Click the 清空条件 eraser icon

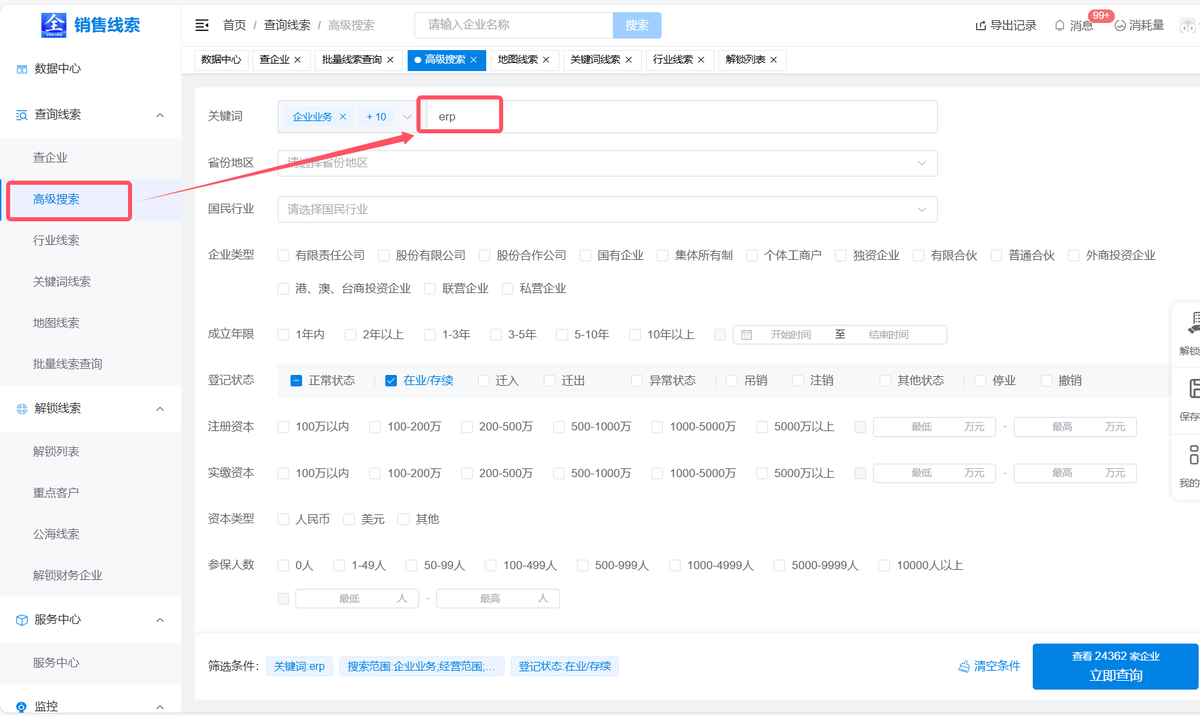(964, 666)
